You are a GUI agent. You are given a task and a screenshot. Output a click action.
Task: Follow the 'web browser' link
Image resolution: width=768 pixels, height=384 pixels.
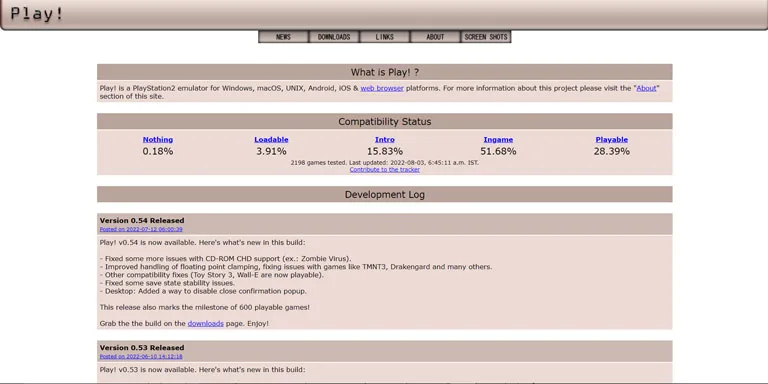click(382, 88)
